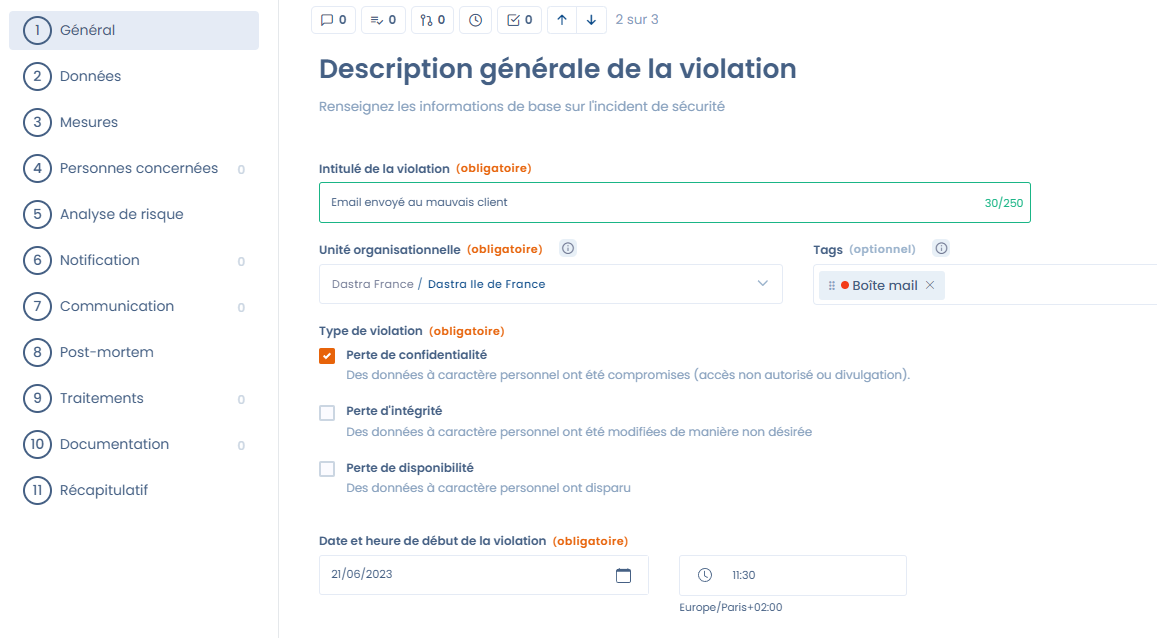Click the Description générale de la violation heading
This screenshot has width=1157, height=638.
point(558,69)
